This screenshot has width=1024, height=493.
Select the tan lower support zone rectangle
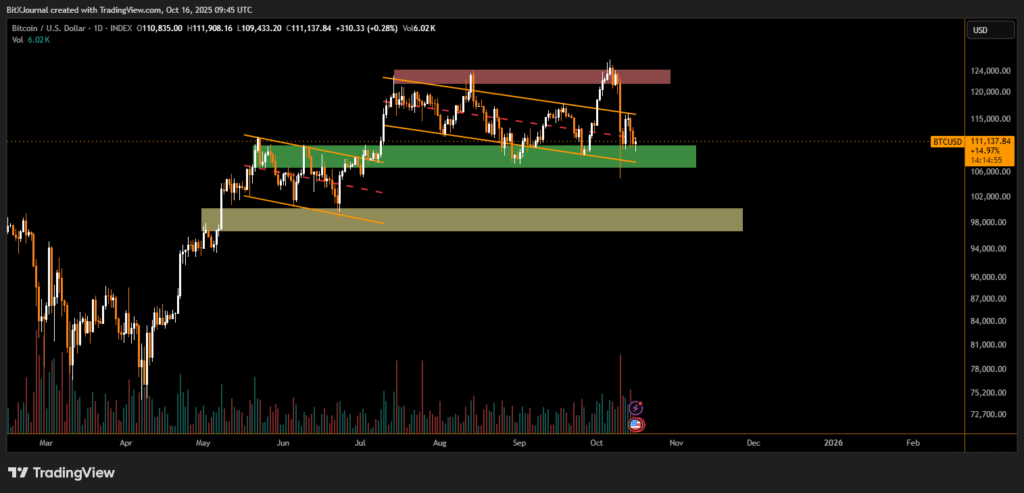471,220
